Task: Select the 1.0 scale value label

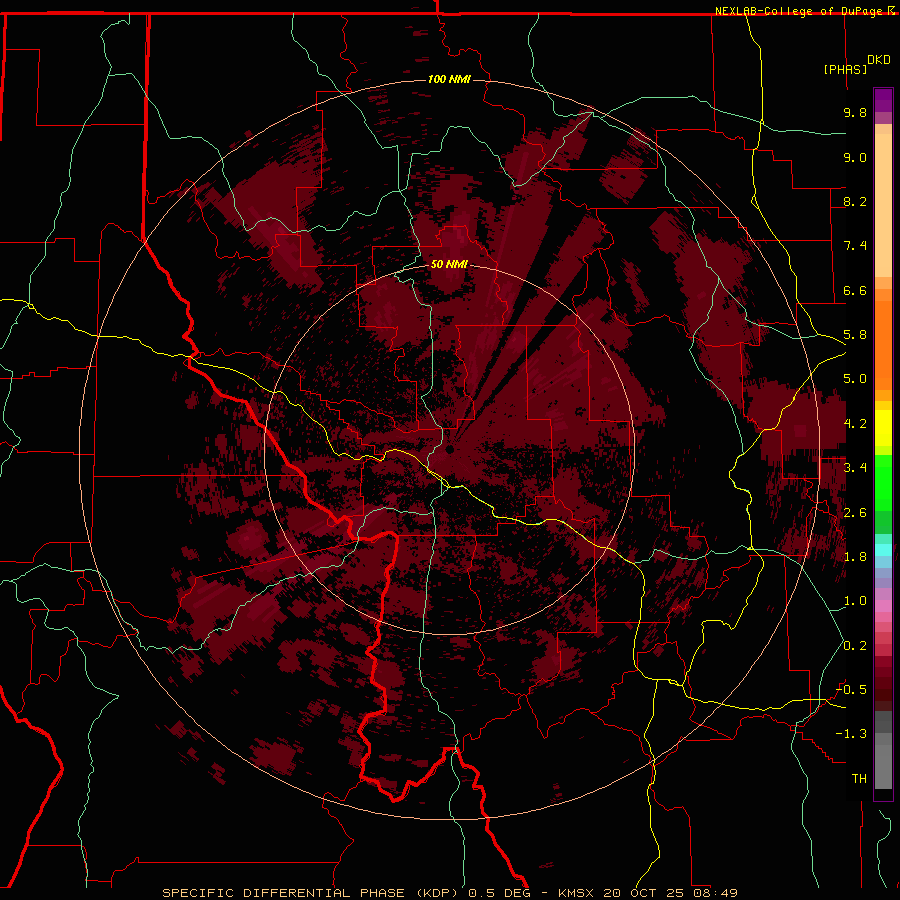Action: (855, 601)
